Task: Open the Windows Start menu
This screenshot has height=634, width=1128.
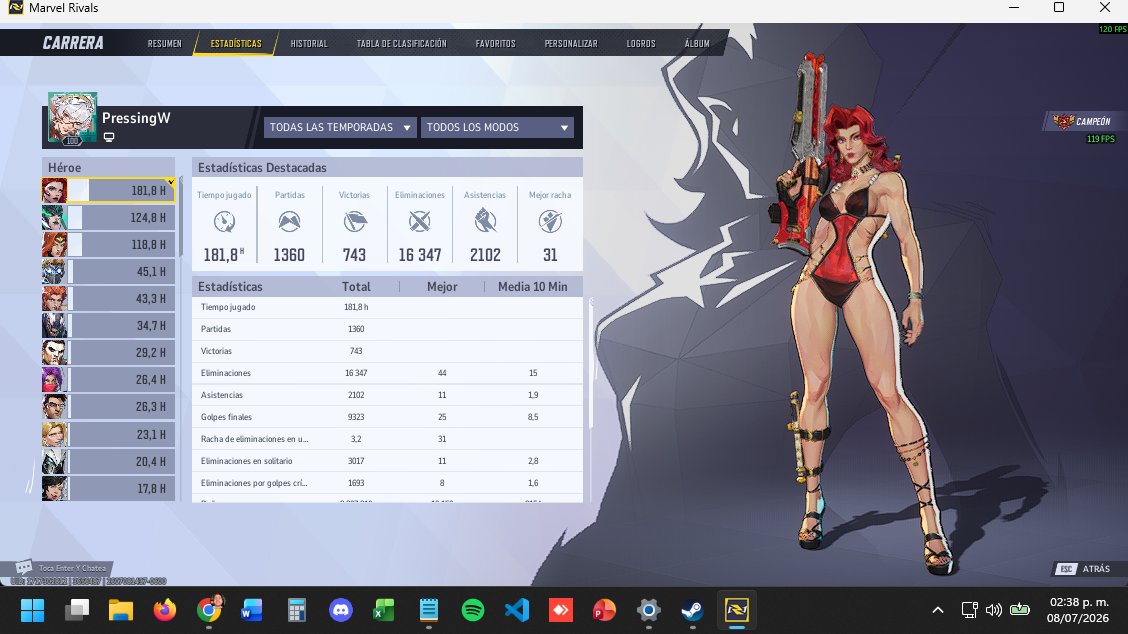Action: [x=32, y=610]
